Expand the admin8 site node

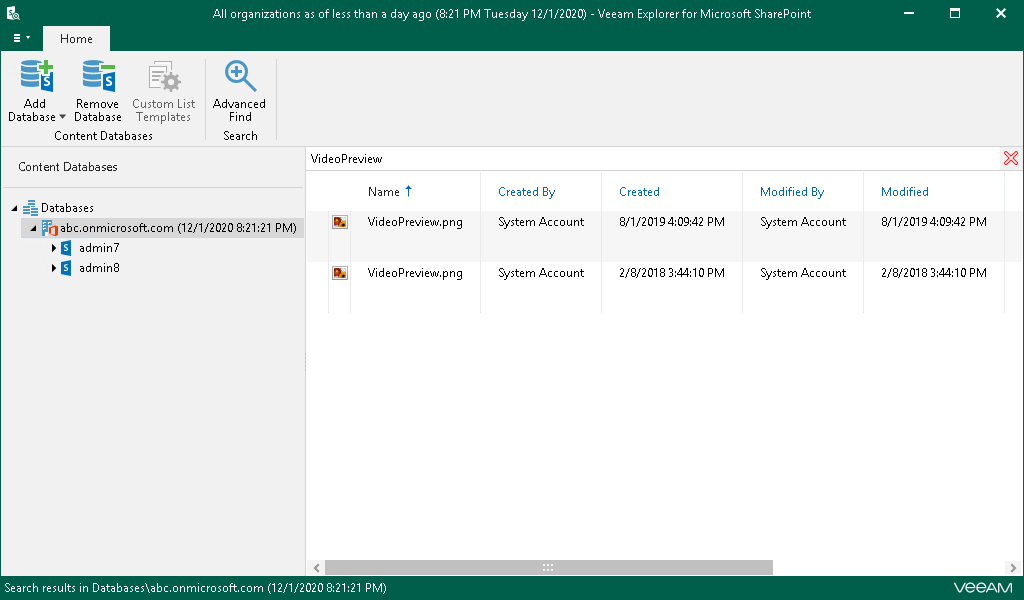click(x=54, y=268)
